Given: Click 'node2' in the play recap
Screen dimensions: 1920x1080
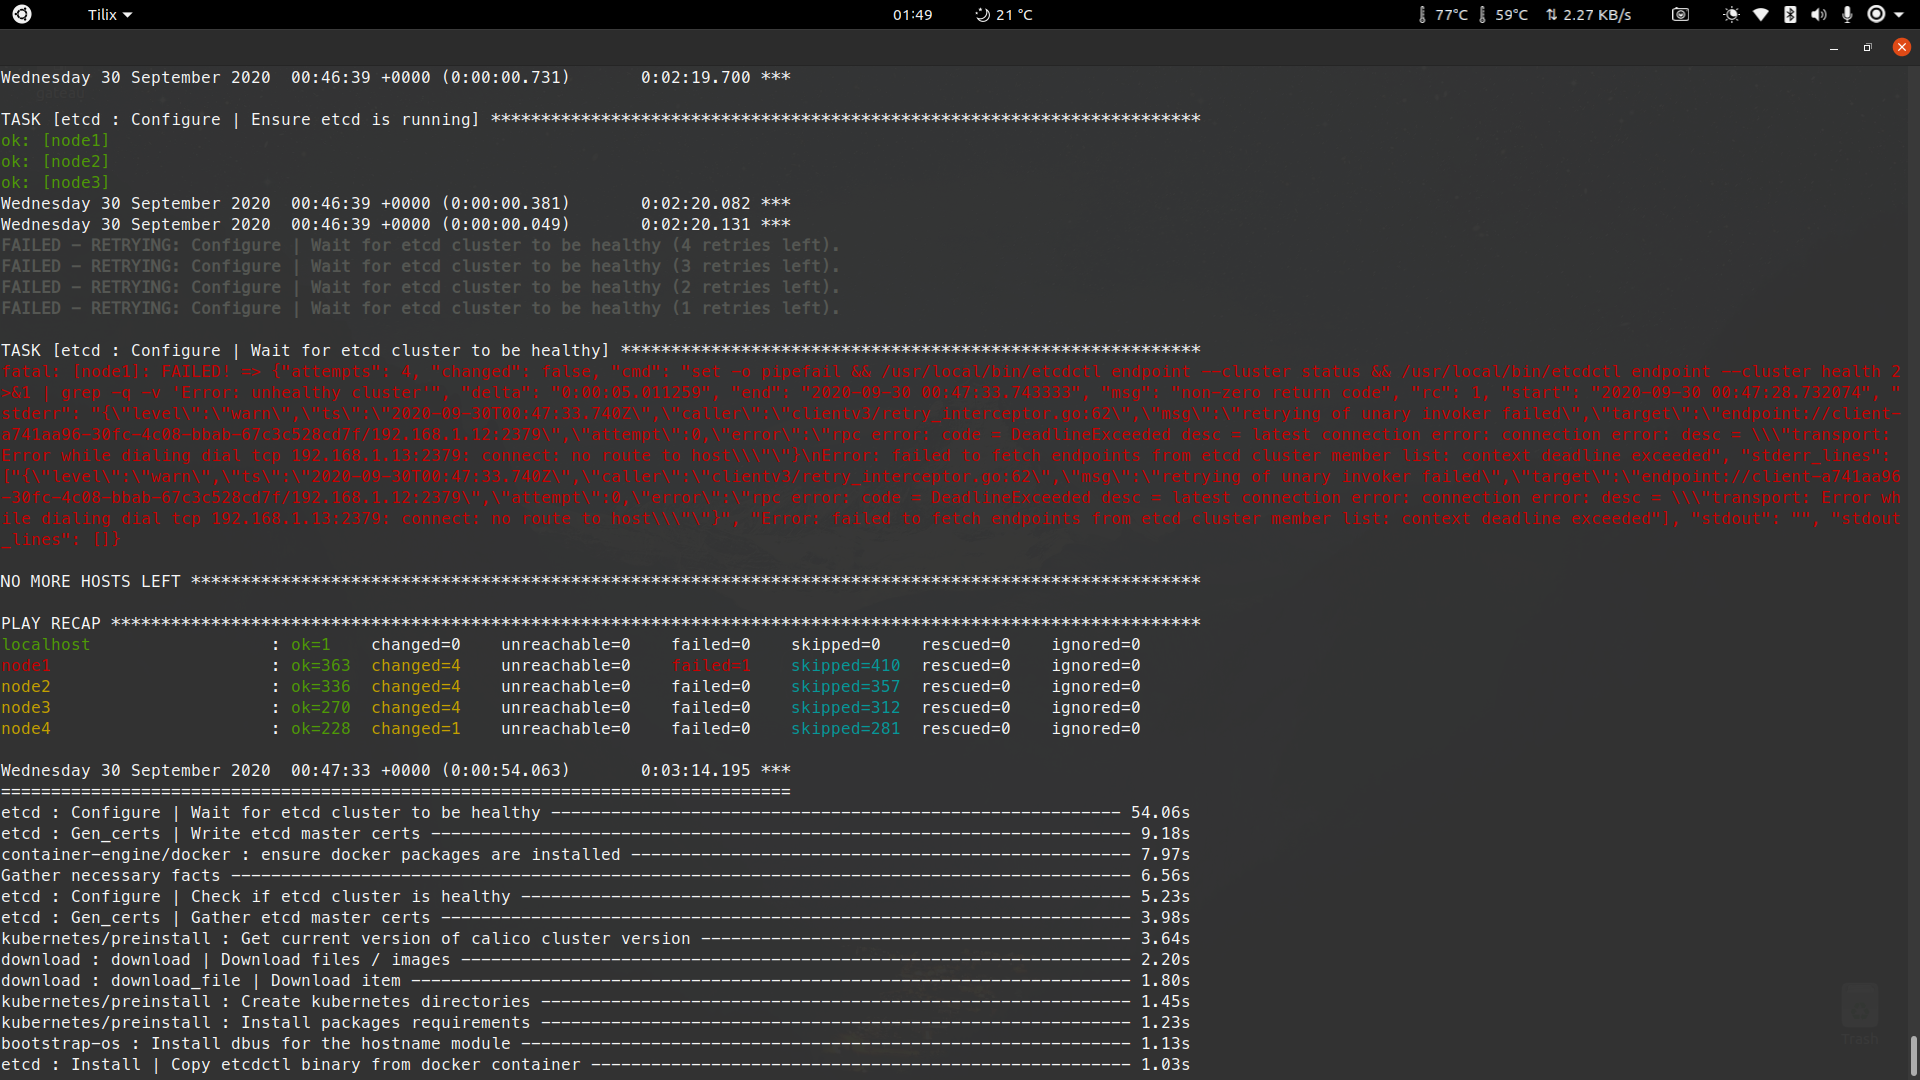Looking at the screenshot, I should pyautogui.click(x=26, y=686).
